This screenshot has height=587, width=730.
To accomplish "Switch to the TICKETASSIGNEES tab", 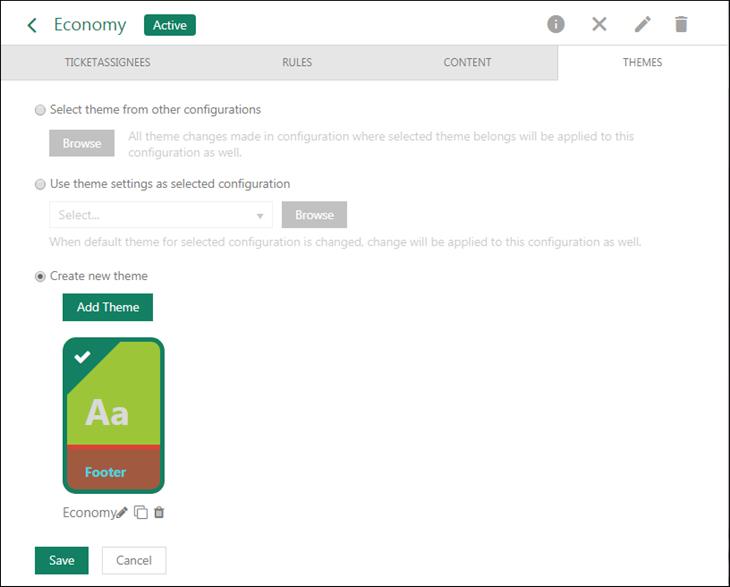I will 107,62.
